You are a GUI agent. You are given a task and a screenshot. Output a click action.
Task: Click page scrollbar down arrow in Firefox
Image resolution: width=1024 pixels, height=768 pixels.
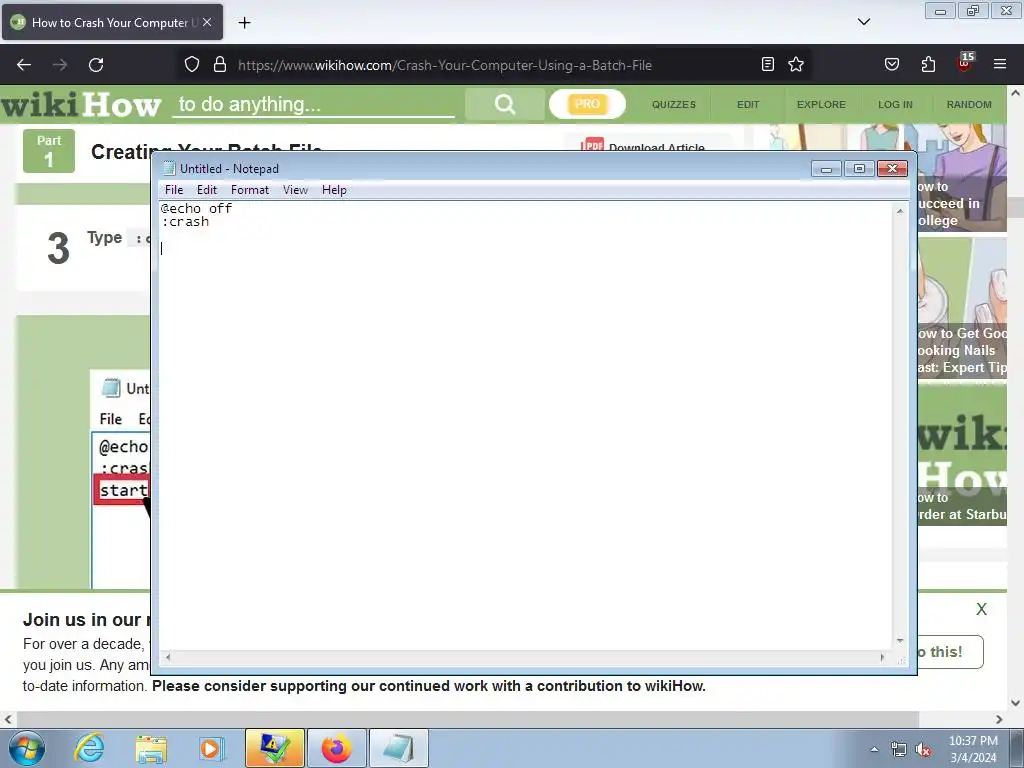(1016, 703)
